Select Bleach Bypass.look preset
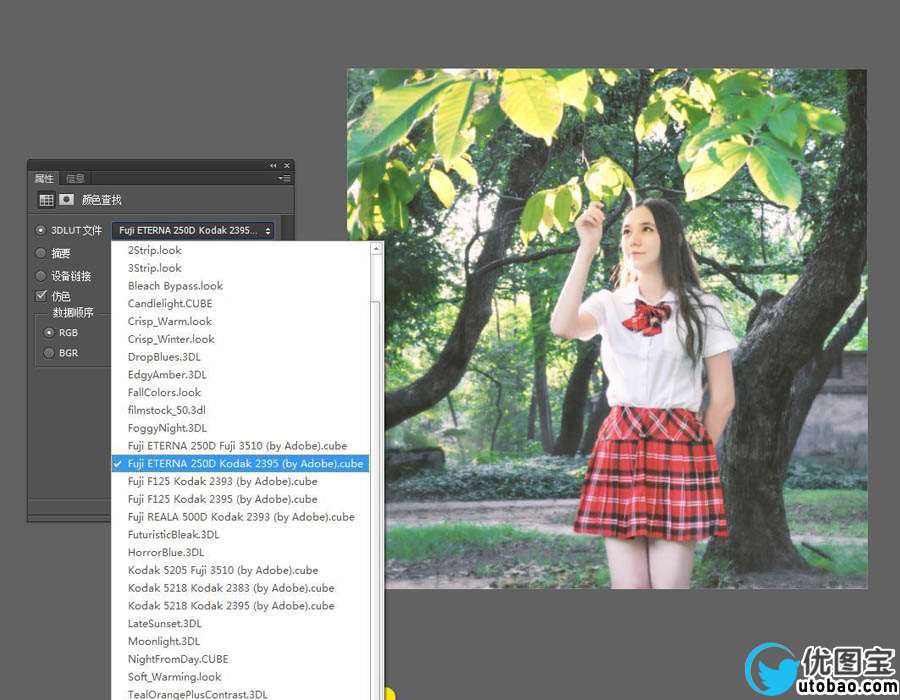This screenshot has width=900, height=700. tap(240, 286)
